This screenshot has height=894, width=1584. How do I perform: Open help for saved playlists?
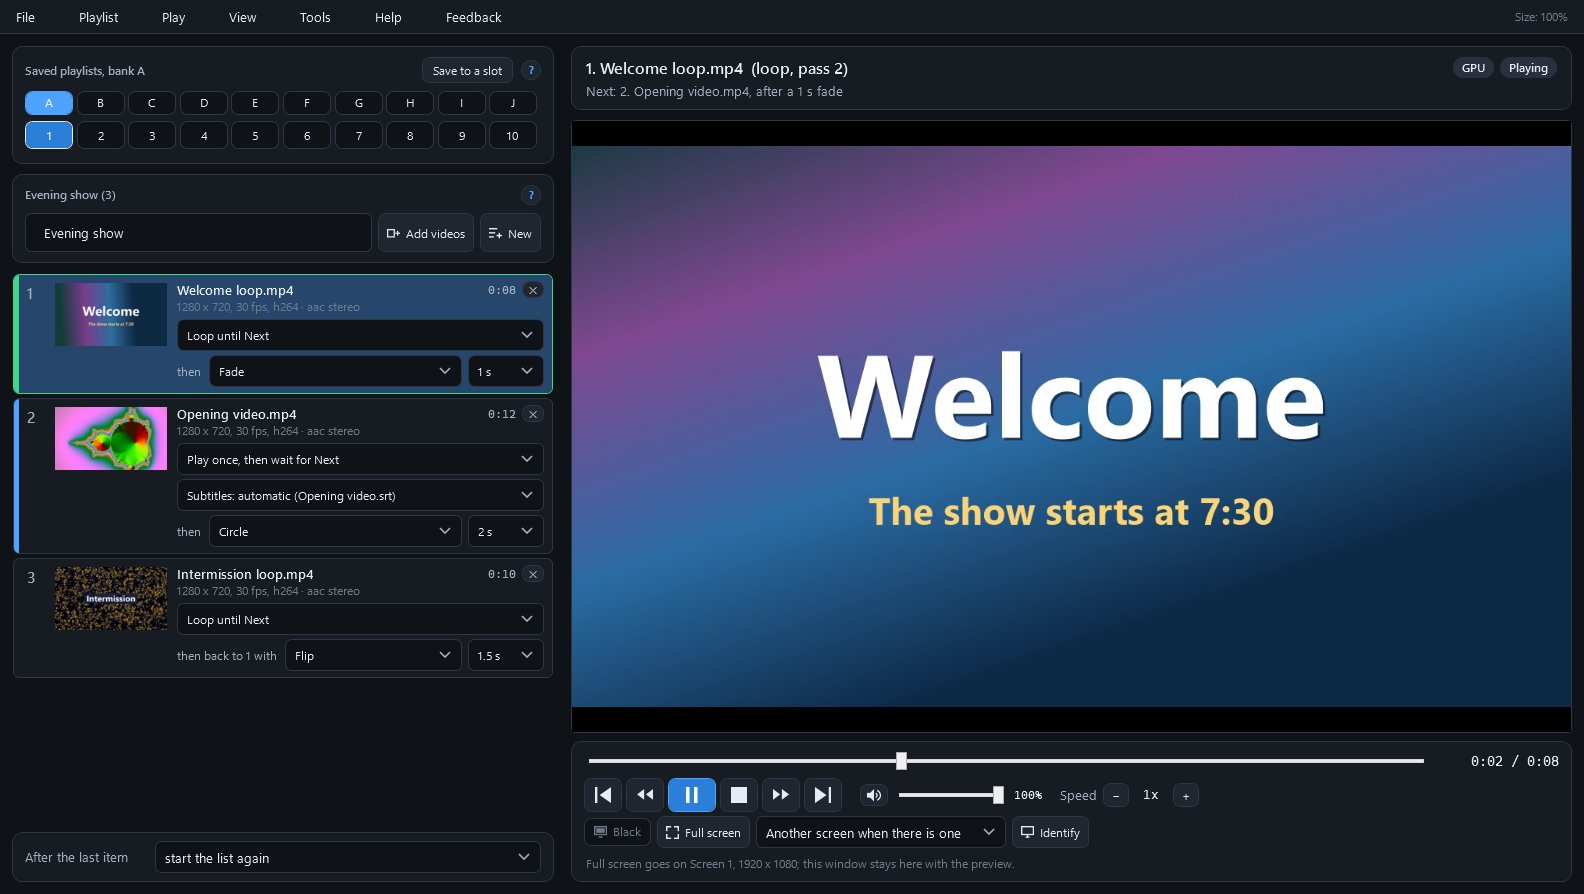(531, 70)
